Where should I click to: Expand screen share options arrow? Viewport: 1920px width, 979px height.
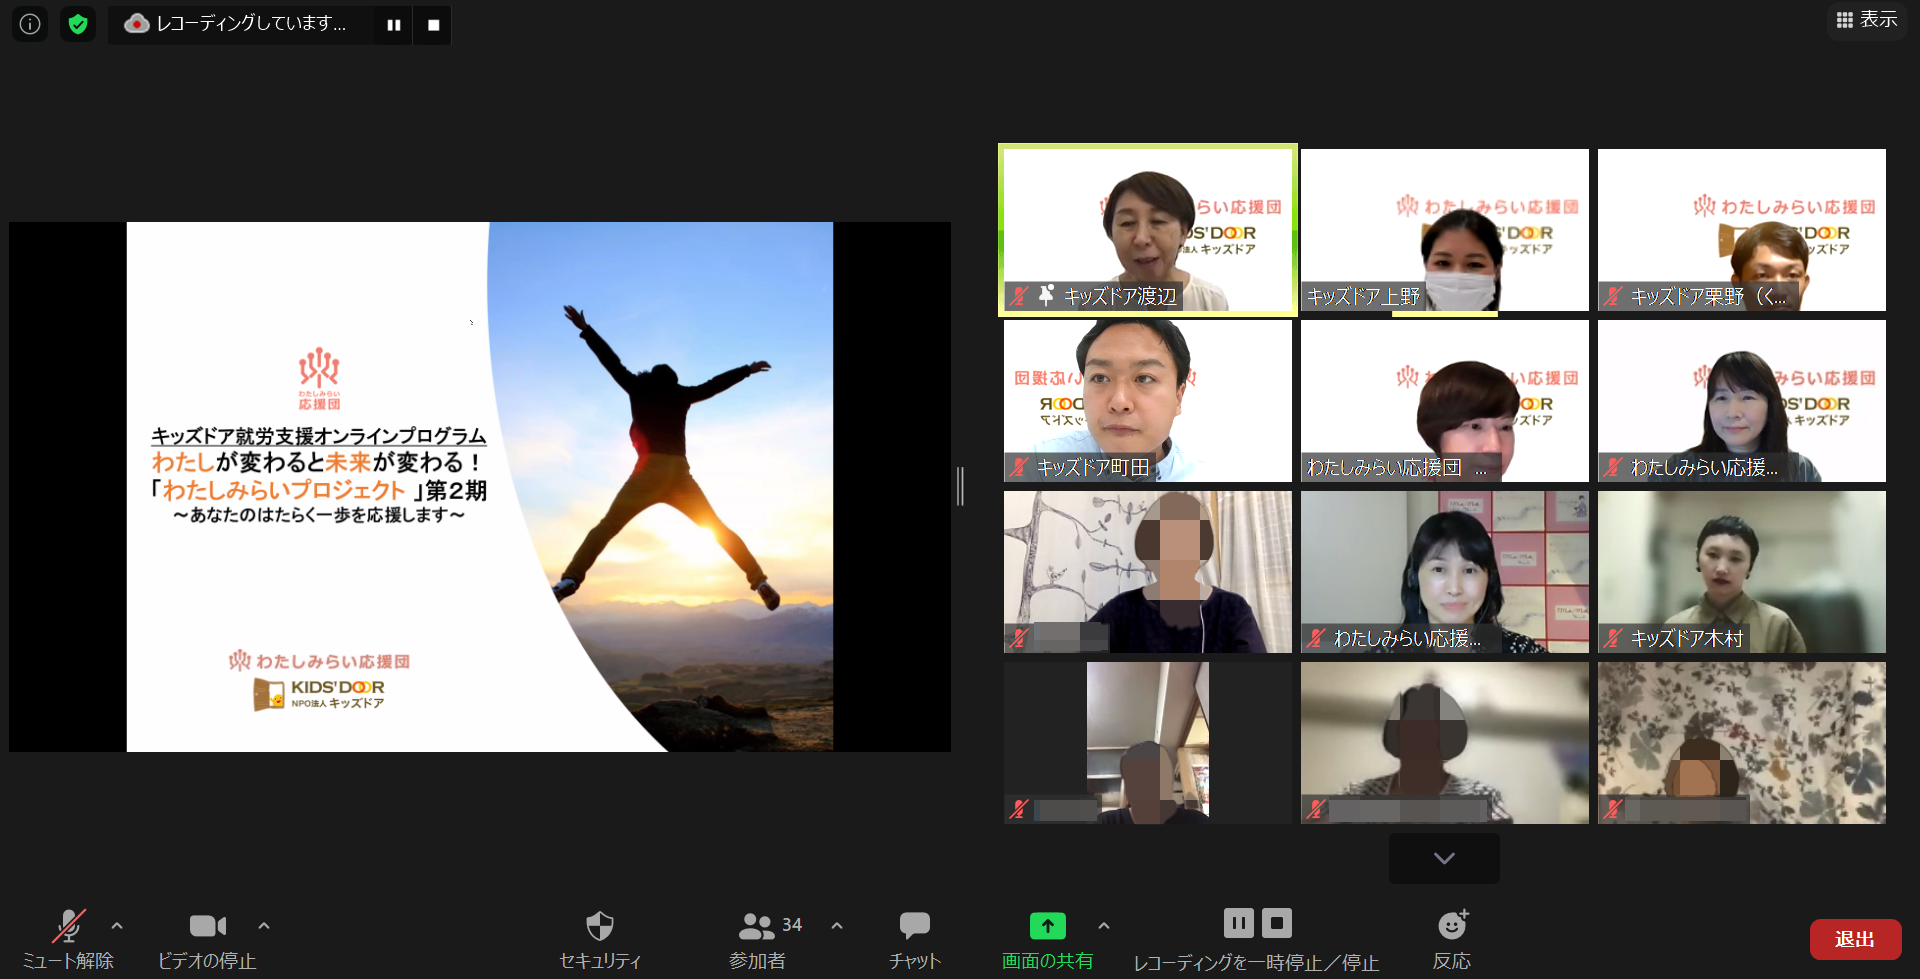click(1104, 926)
